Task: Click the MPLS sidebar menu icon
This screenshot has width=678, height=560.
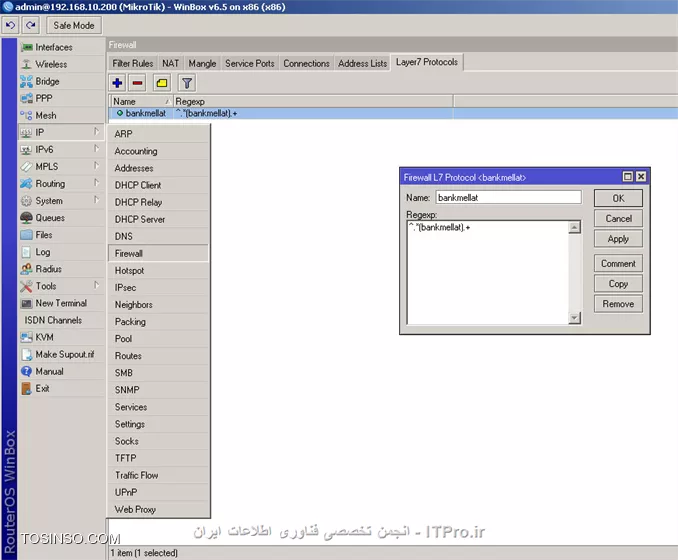Action: [26, 166]
